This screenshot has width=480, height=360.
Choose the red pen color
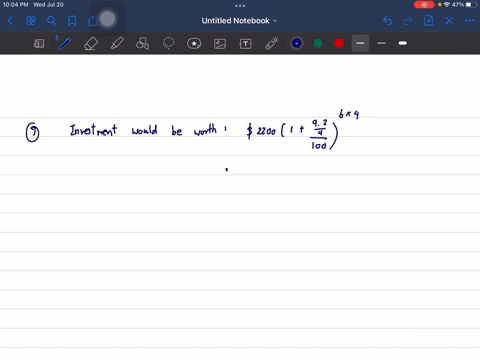pos(339,43)
